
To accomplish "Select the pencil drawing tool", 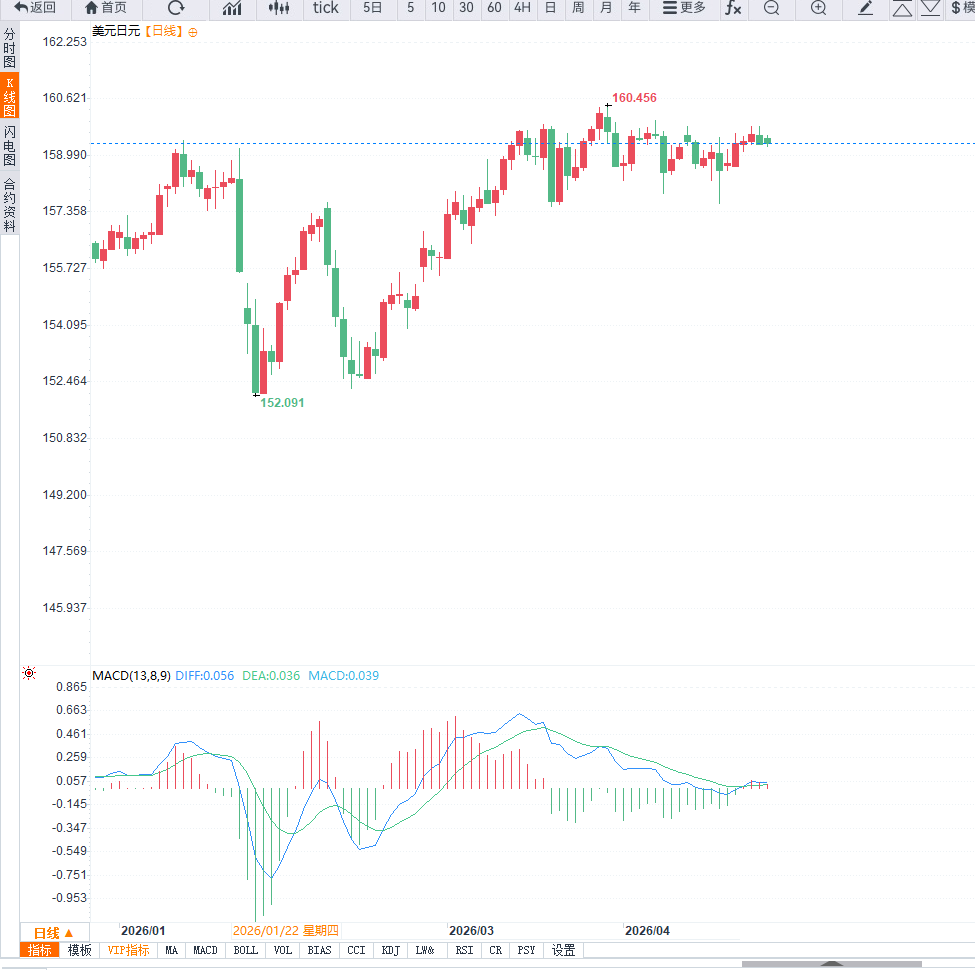I will point(866,8).
